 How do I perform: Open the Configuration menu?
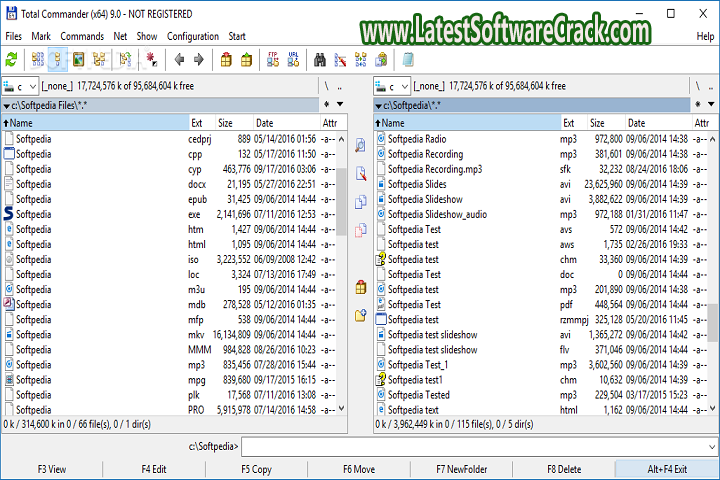pos(192,36)
